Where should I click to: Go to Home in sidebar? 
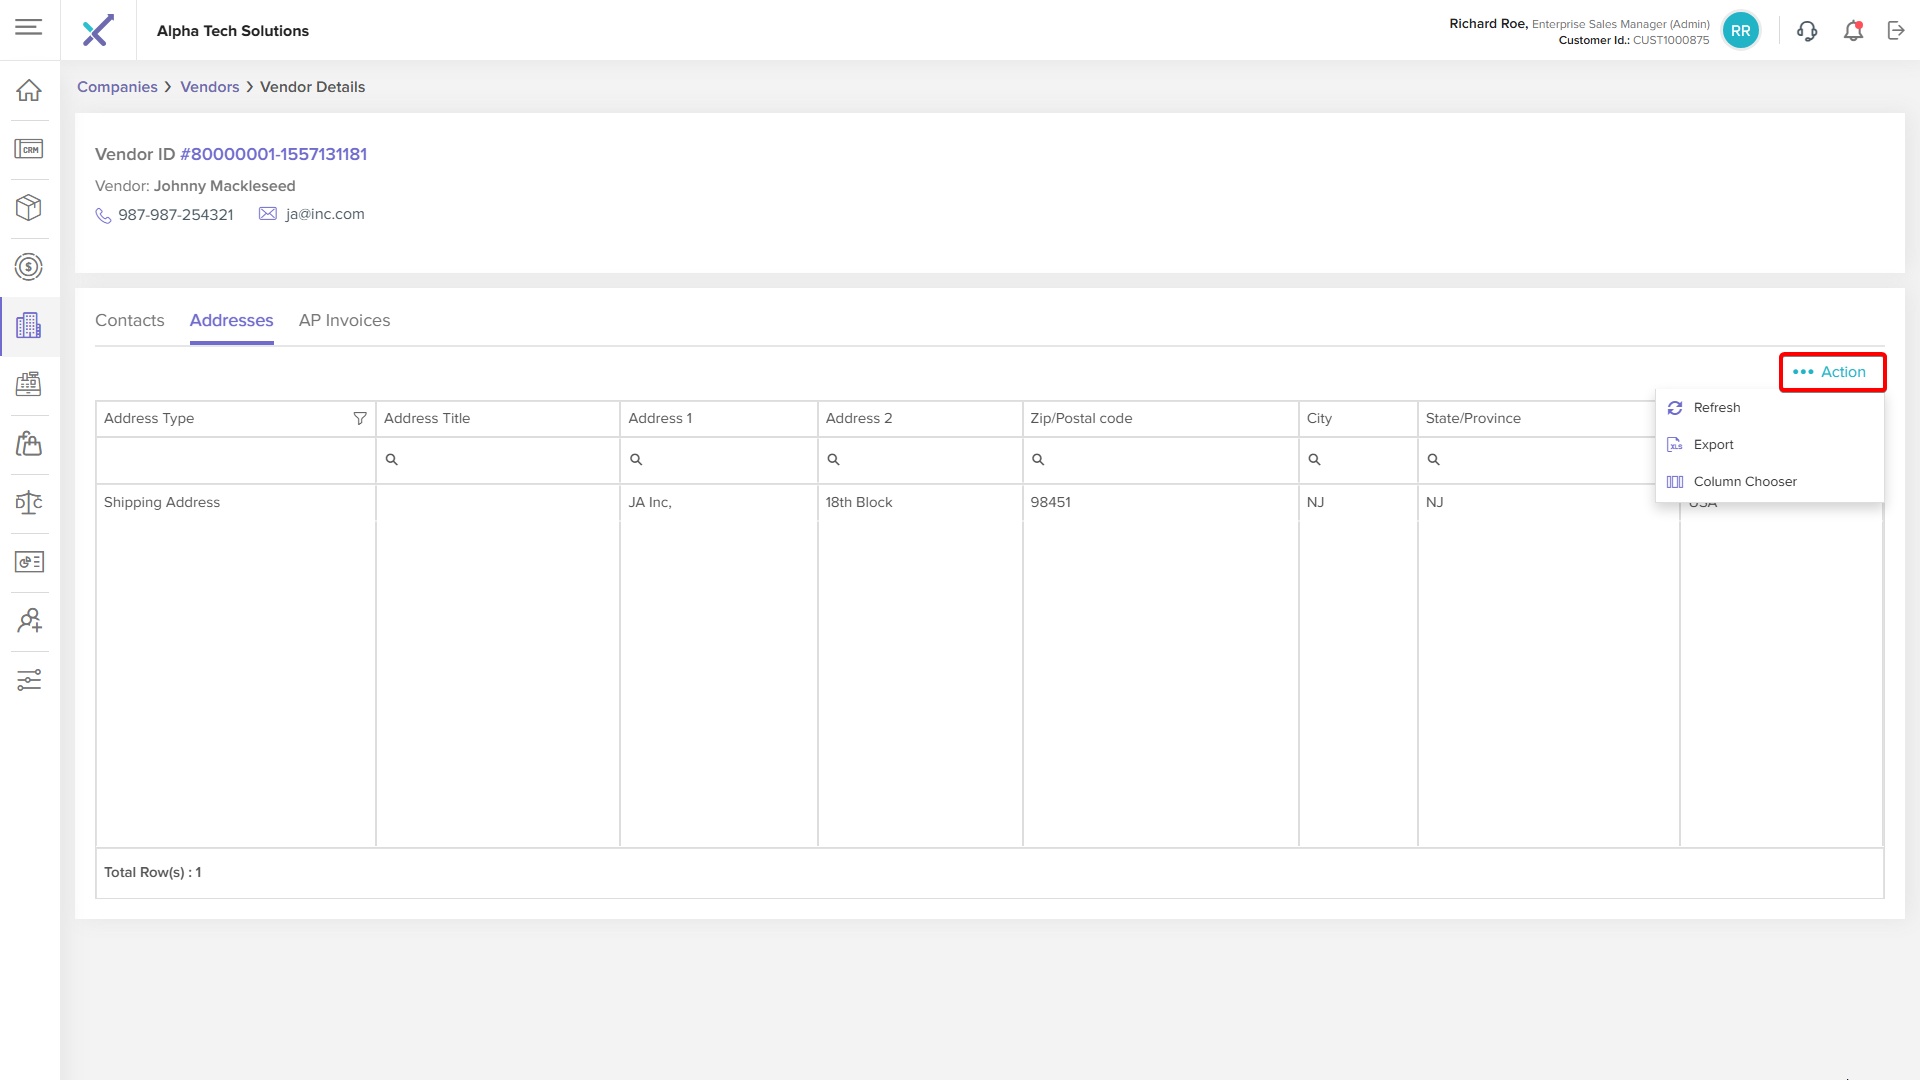[29, 90]
